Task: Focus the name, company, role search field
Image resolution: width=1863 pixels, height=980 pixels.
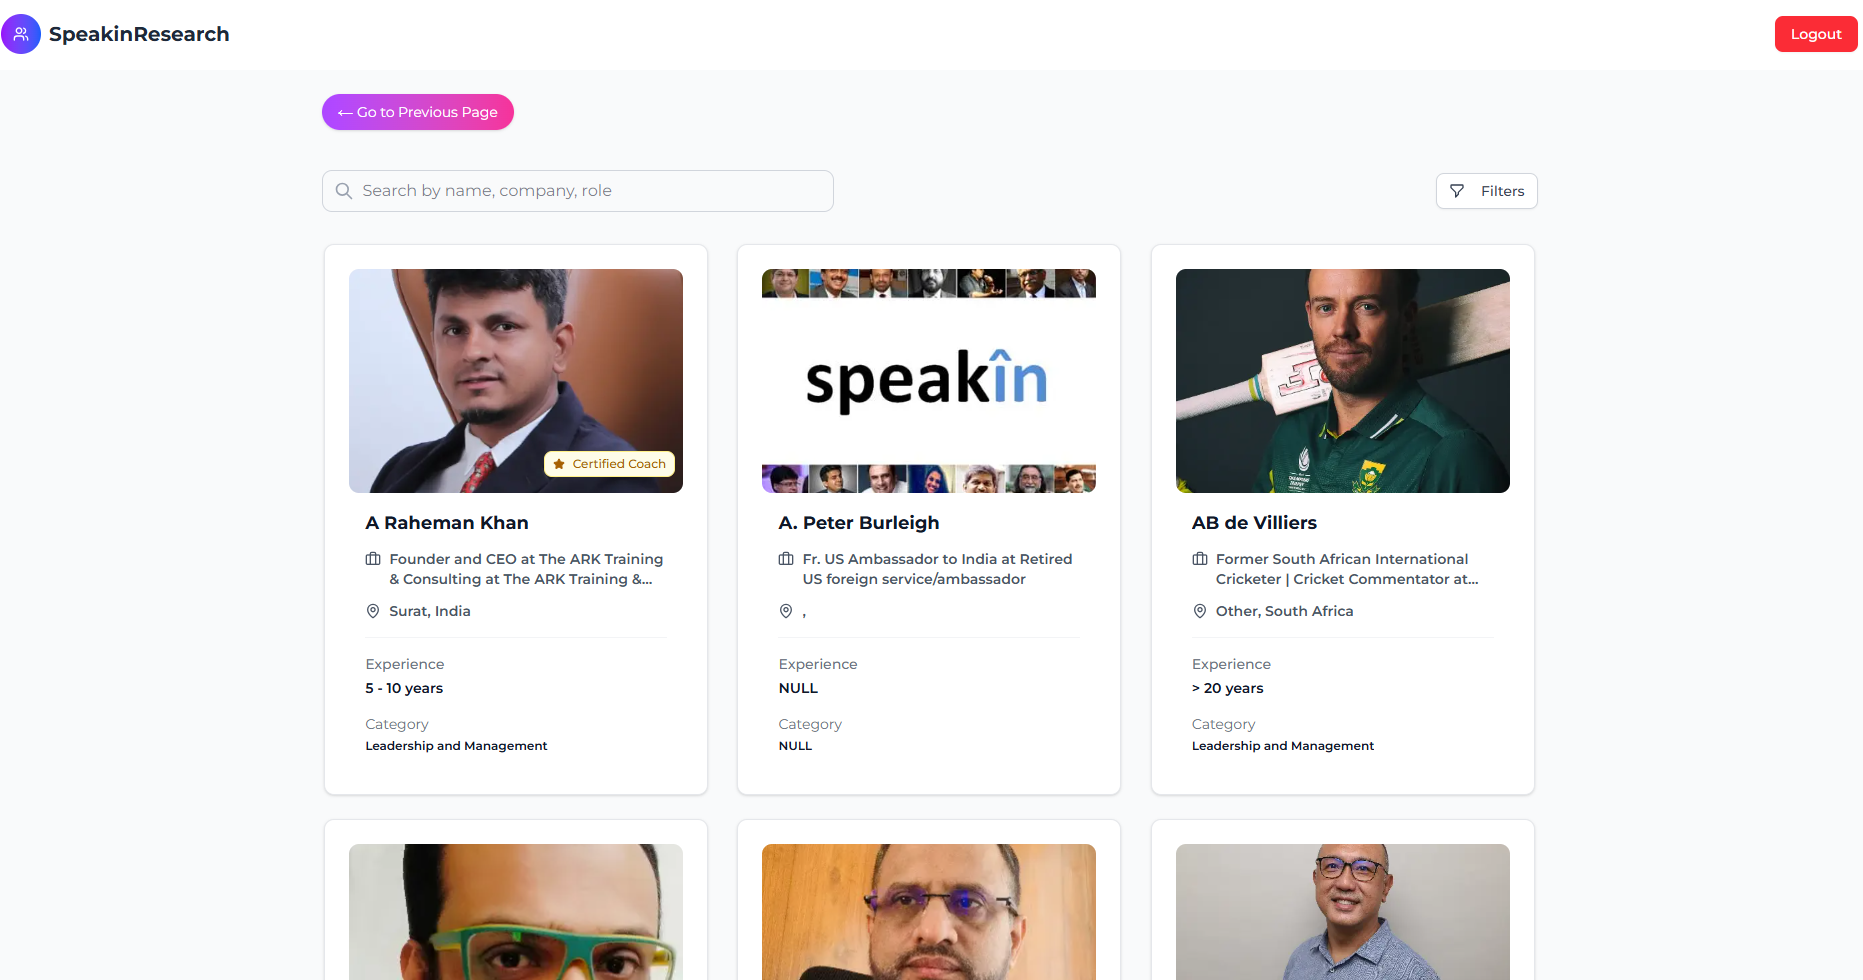Action: (x=590, y=191)
